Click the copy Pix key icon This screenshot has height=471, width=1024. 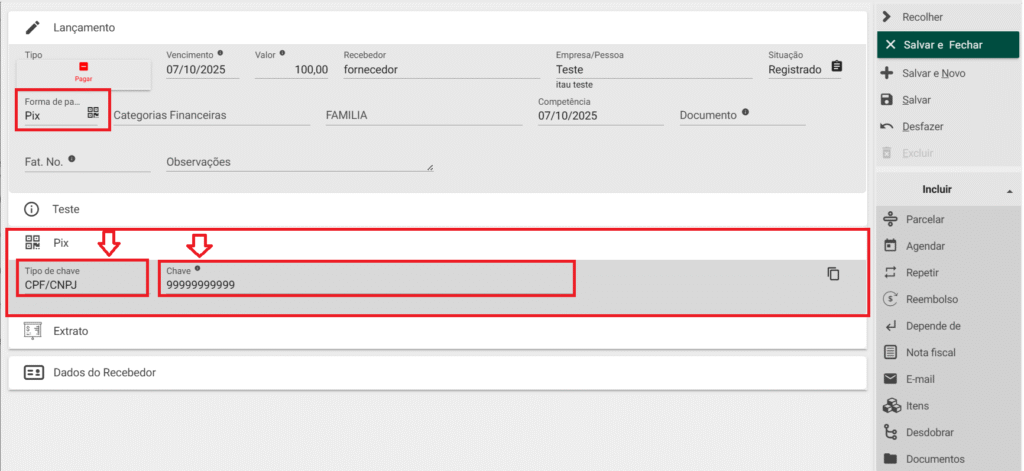coord(833,274)
